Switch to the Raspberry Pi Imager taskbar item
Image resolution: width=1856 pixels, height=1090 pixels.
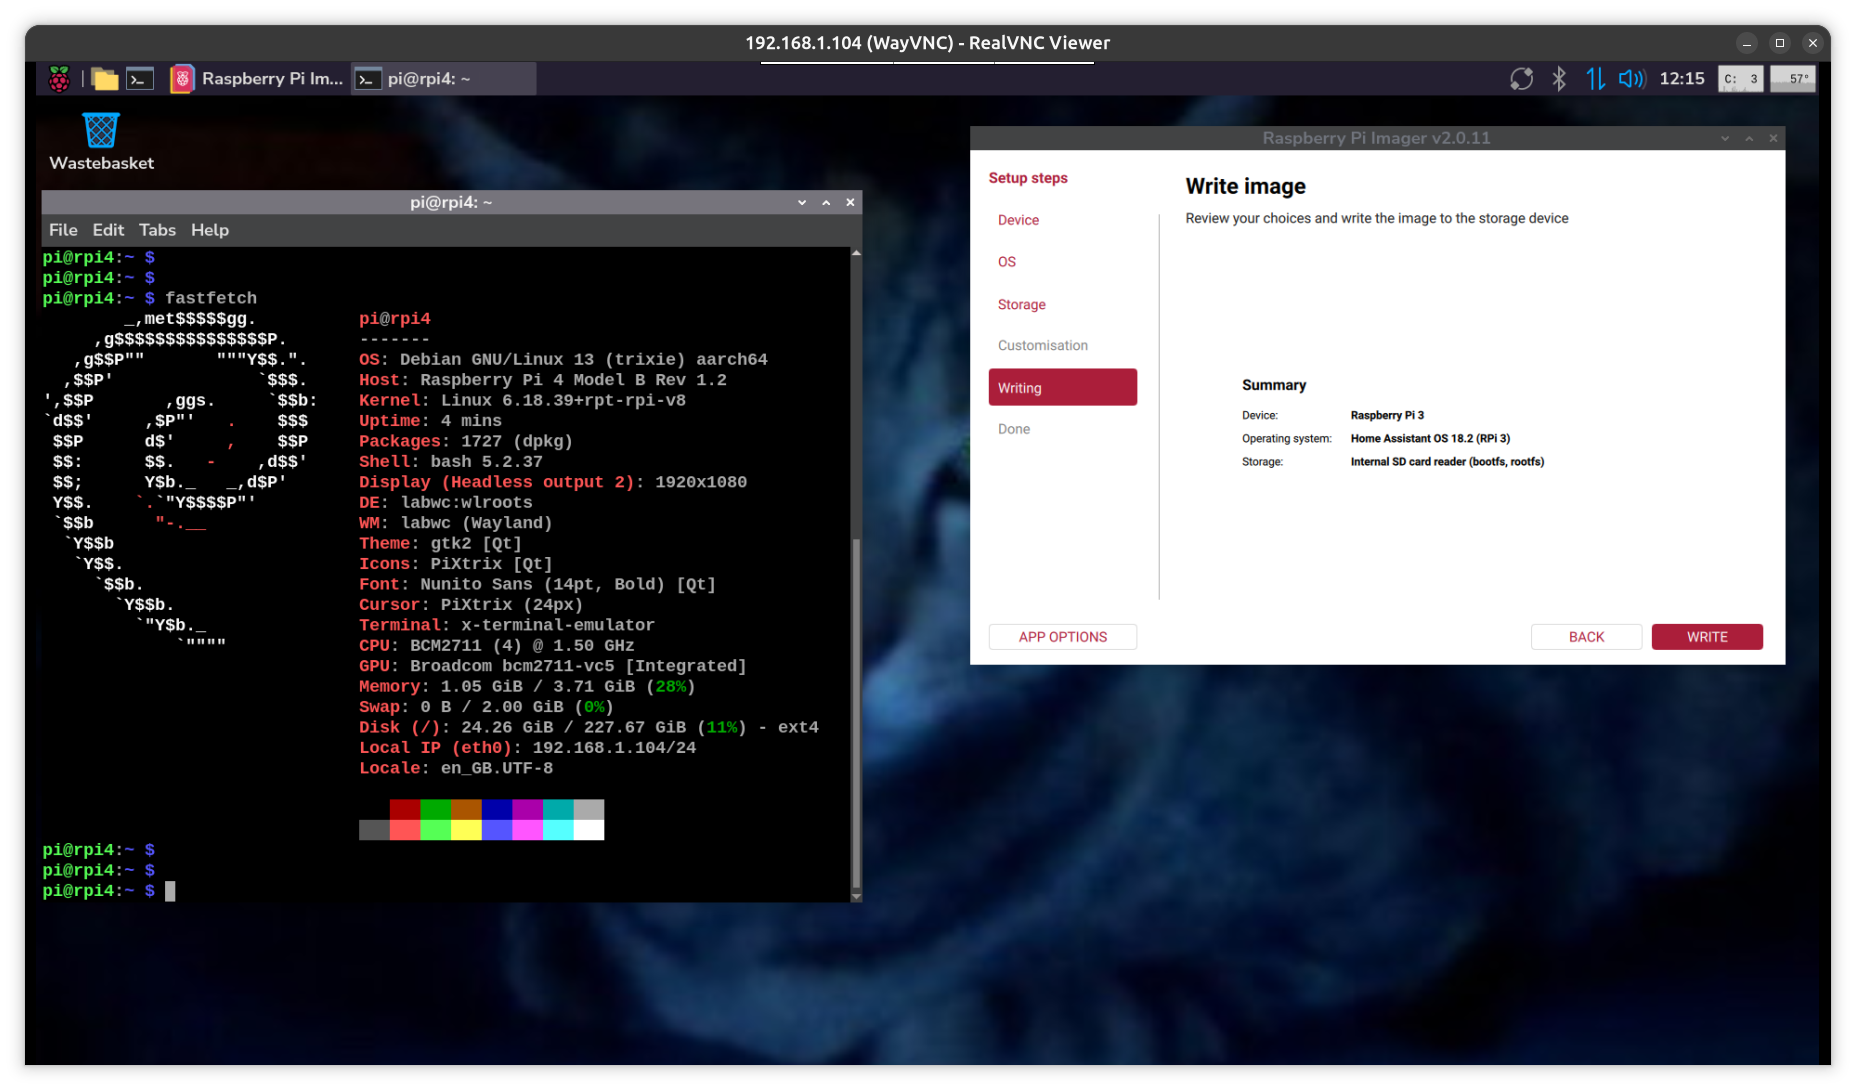click(258, 79)
